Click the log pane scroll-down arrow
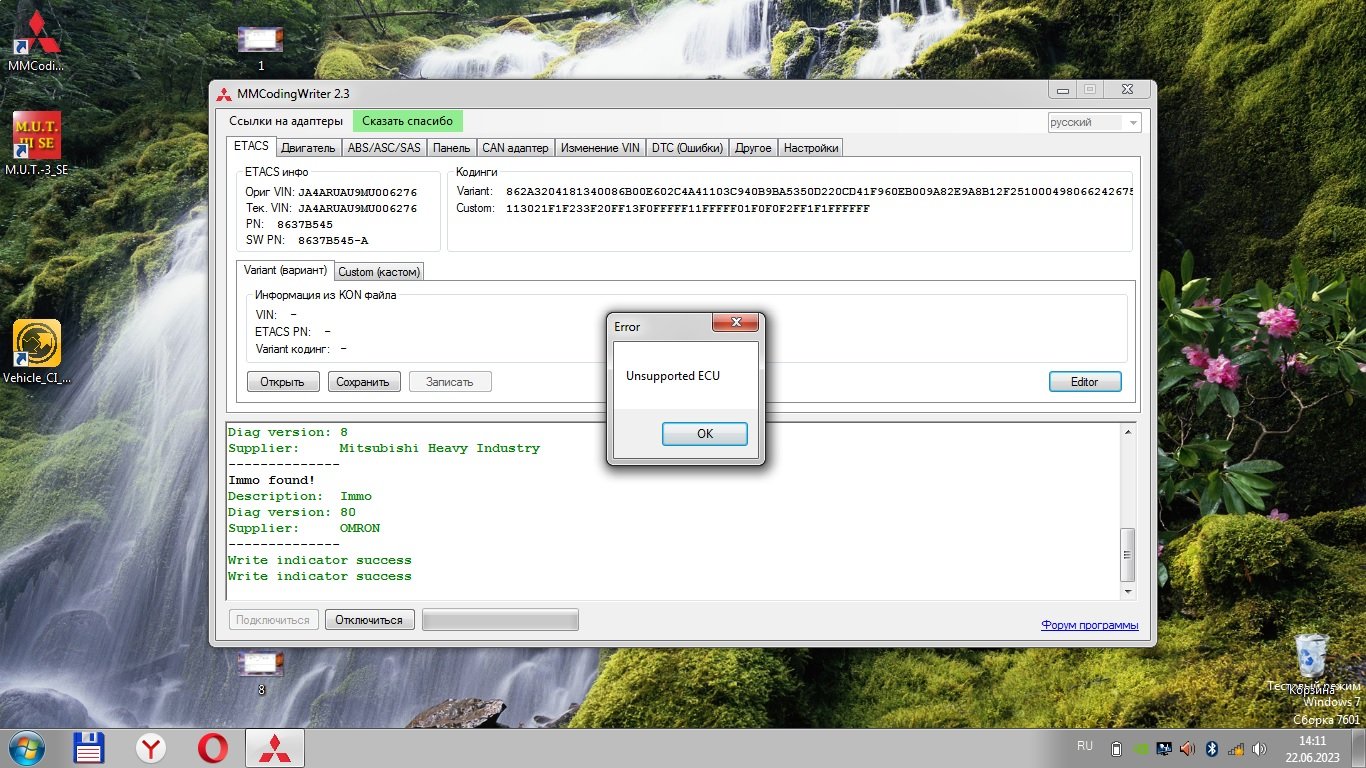Image resolution: width=1366 pixels, height=768 pixels. click(x=1129, y=592)
